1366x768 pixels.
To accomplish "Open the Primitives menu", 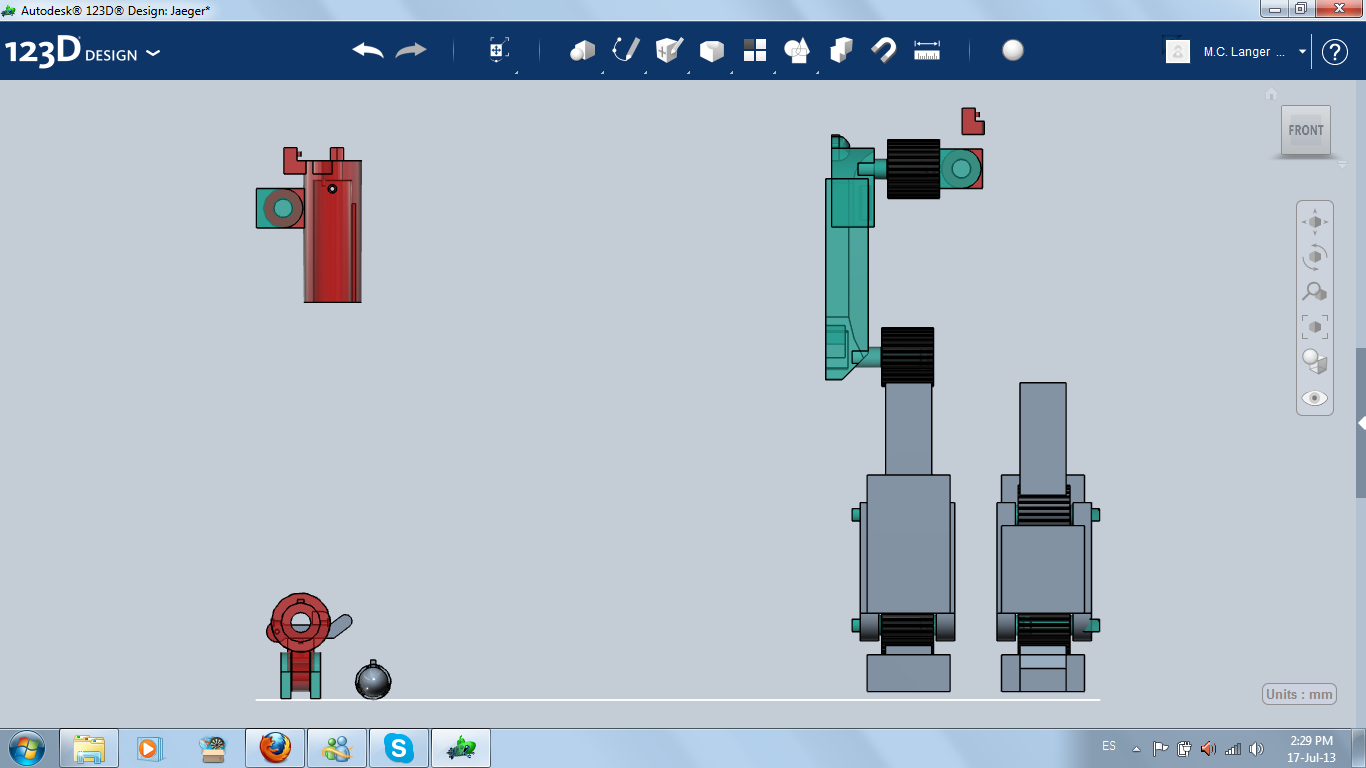I will pyautogui.click(x=582, y=50).
